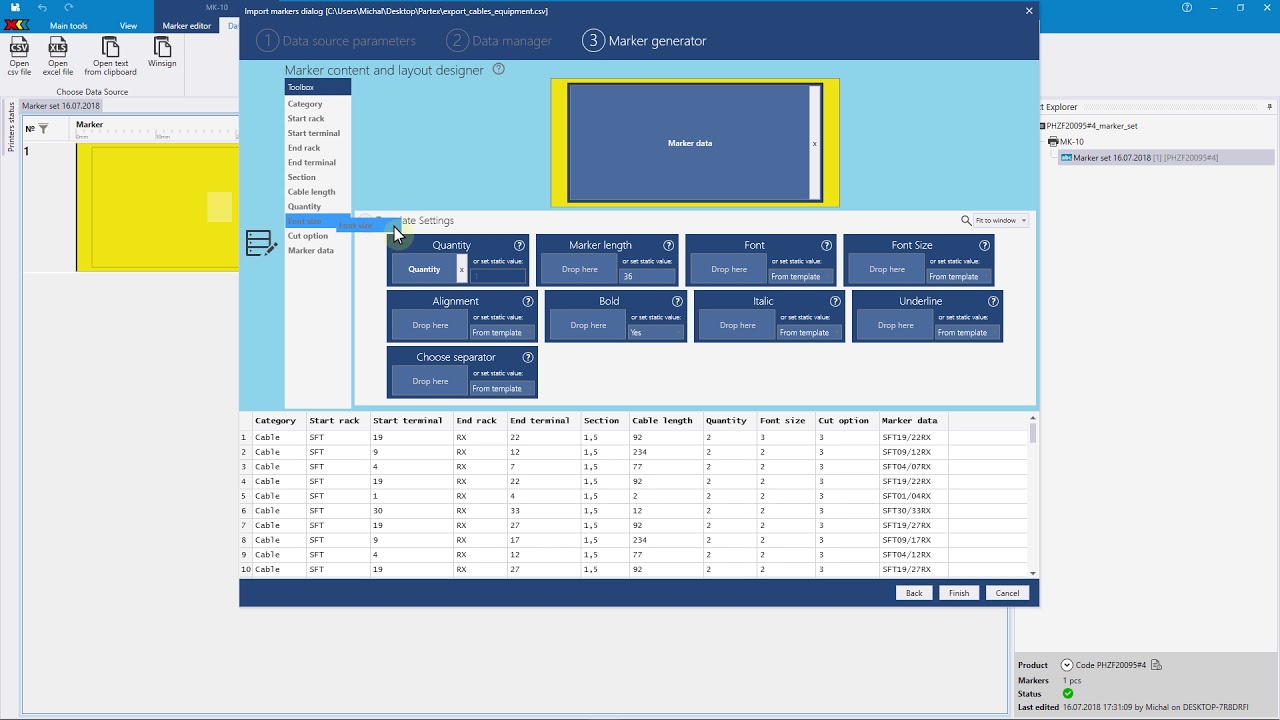Select step 3 Marker generator
The height and width of the screenshot is (720, 1280).
click(x=645, y=41)
